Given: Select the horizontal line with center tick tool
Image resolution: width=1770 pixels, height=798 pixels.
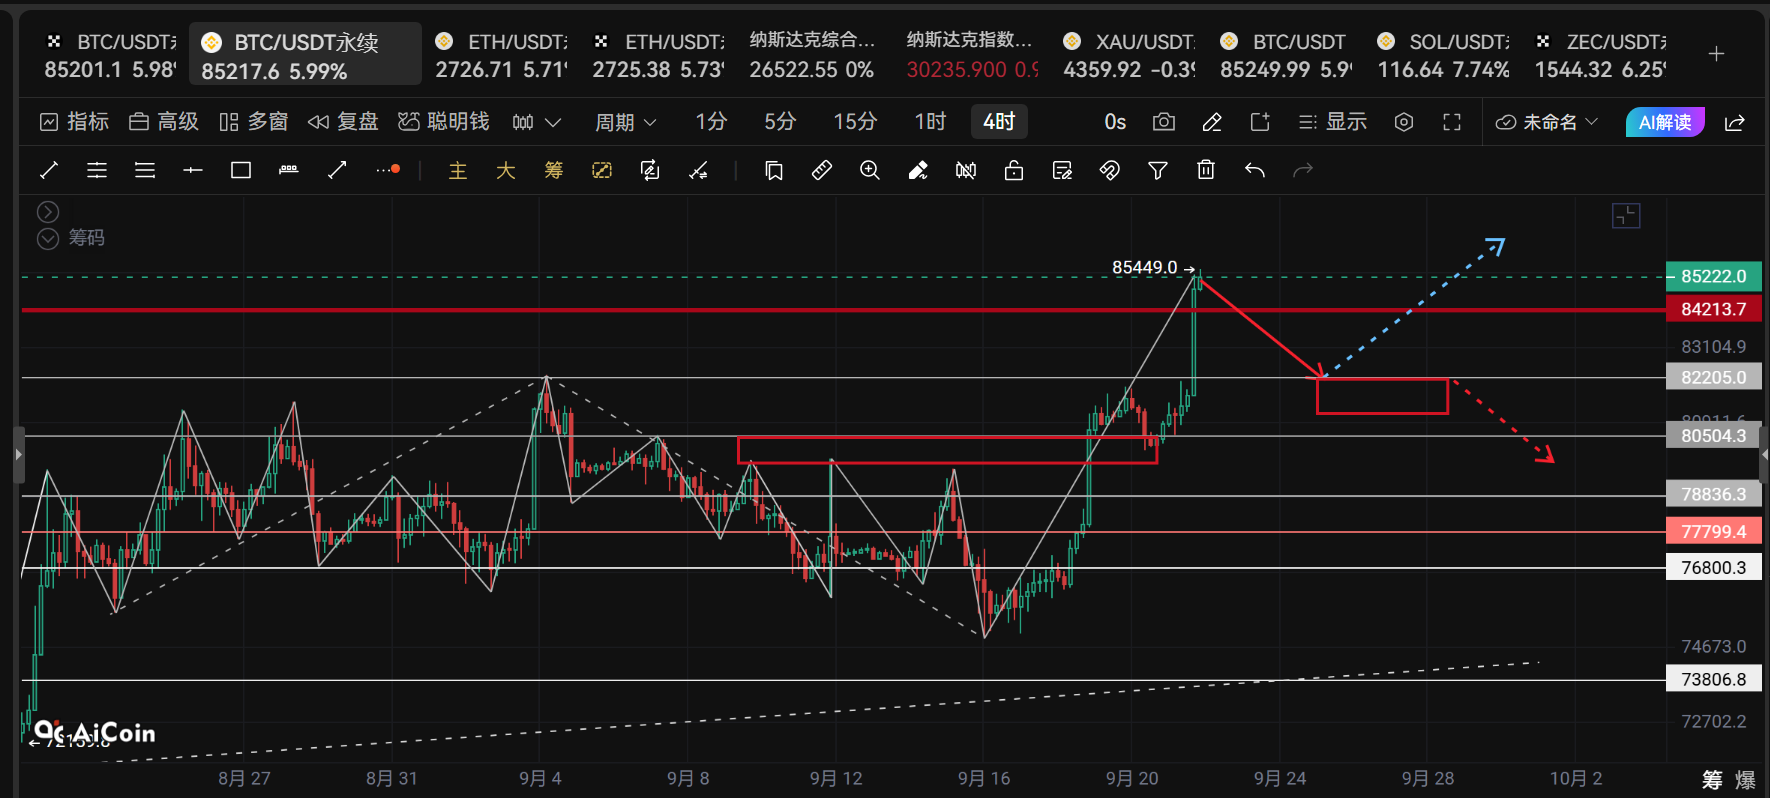Looking at the screenshot, I should pyautogui.click(x=193, y=171).
